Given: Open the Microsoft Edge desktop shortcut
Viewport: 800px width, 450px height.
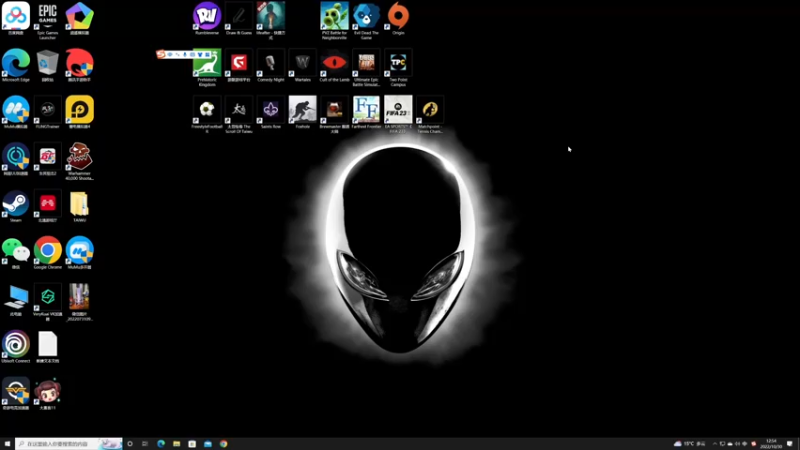Looking at the screenshot, I should pos(16,65).
